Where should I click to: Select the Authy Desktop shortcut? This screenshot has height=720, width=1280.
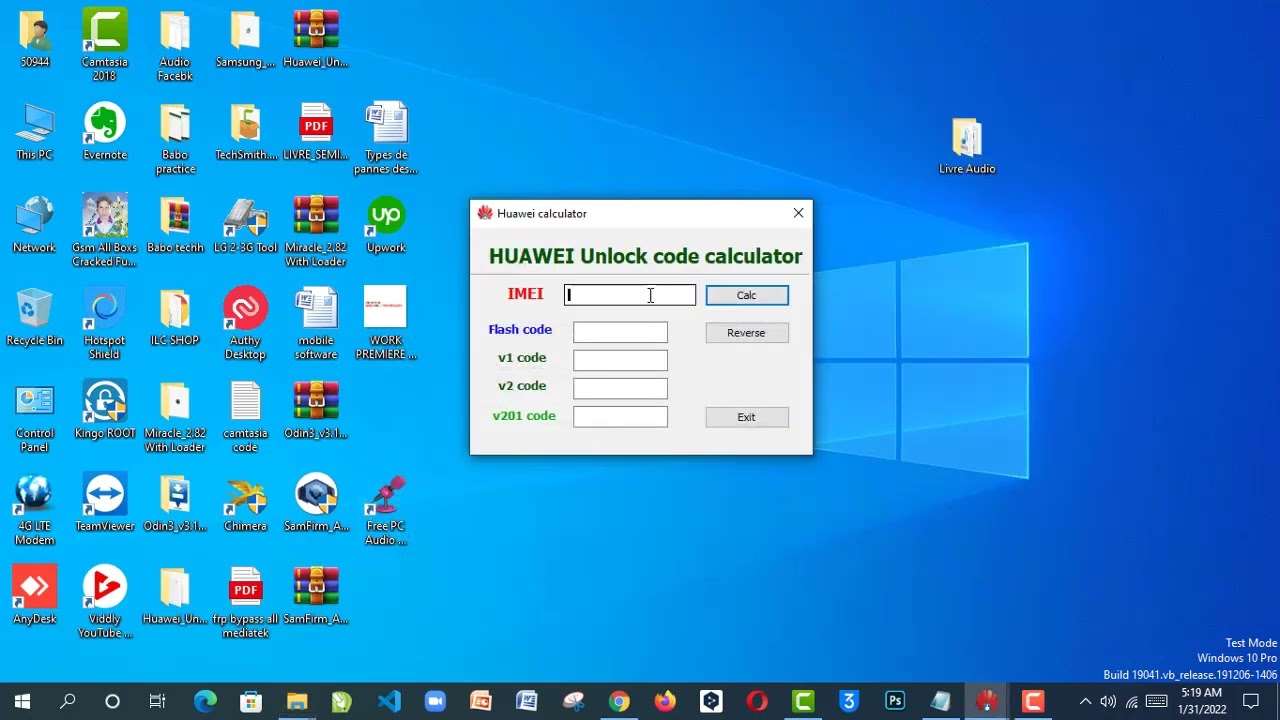click(x=246, y=324)
